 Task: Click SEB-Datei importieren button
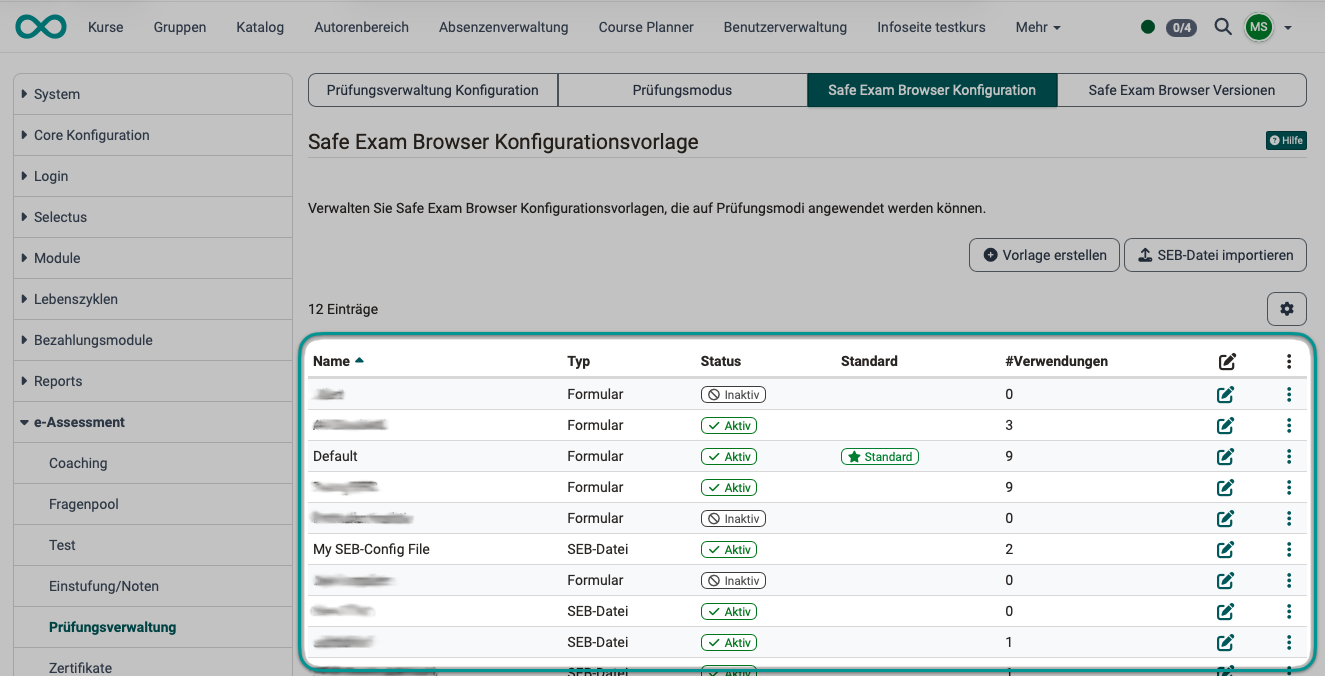pyautogui.click(x=1216, y=255)
